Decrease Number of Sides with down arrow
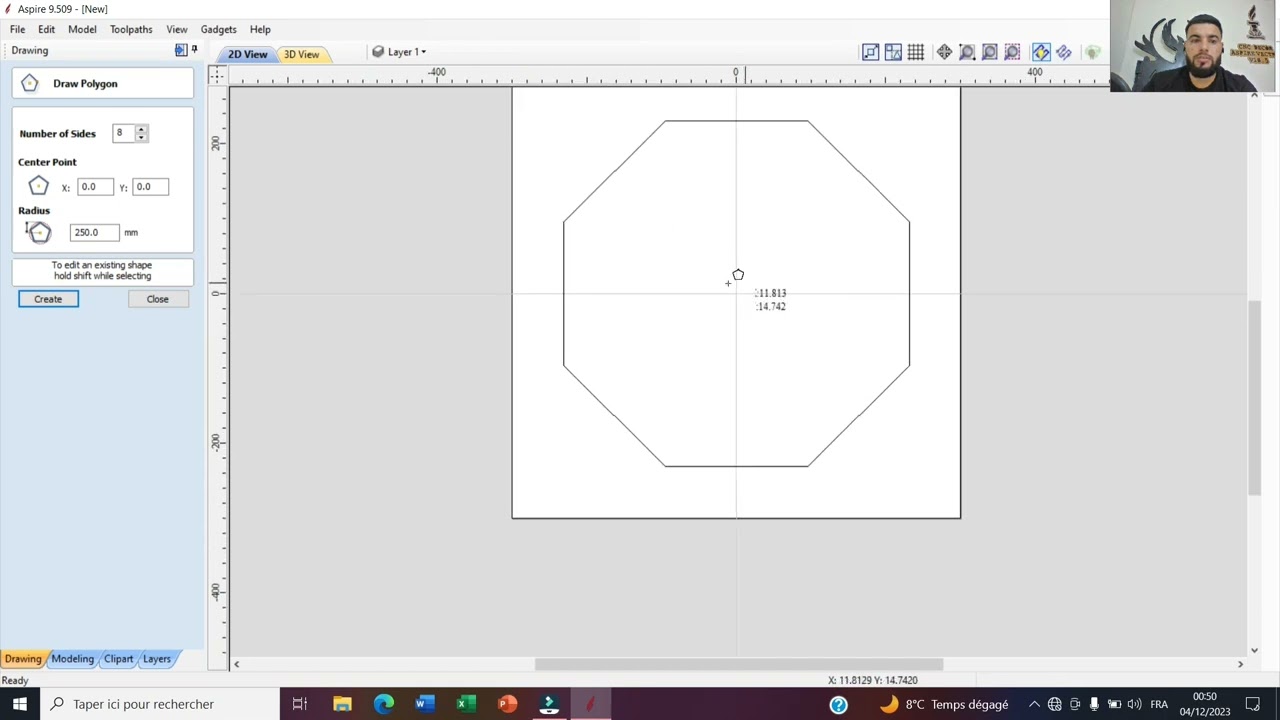This screenshot has height=720, width=1280. point(141,137)
